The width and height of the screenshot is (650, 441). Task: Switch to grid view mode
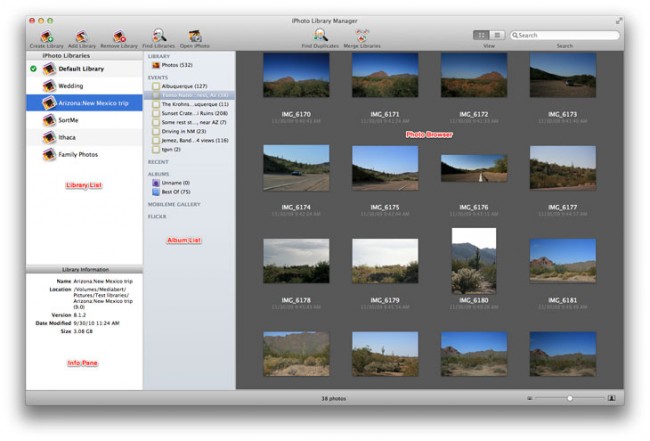[481, 35]
